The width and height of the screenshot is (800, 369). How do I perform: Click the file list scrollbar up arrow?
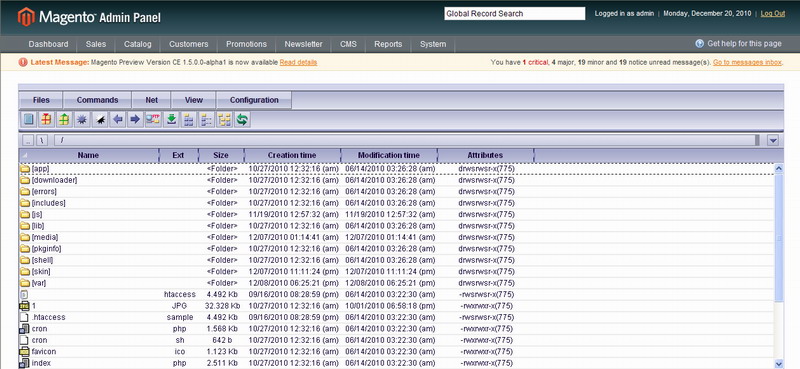[x=779, y=168]
